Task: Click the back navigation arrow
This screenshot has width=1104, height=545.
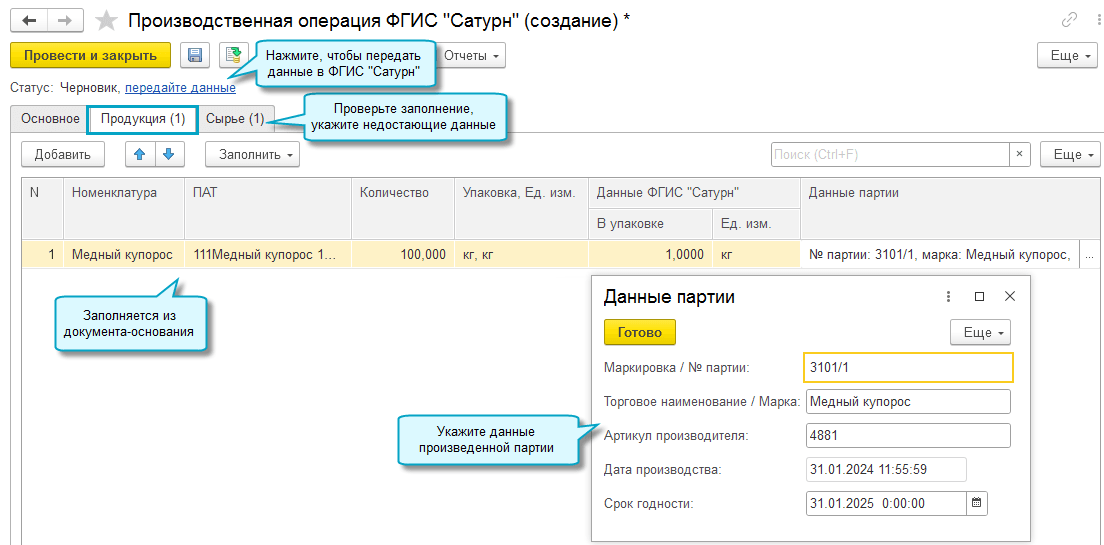Action: (29, 21)
